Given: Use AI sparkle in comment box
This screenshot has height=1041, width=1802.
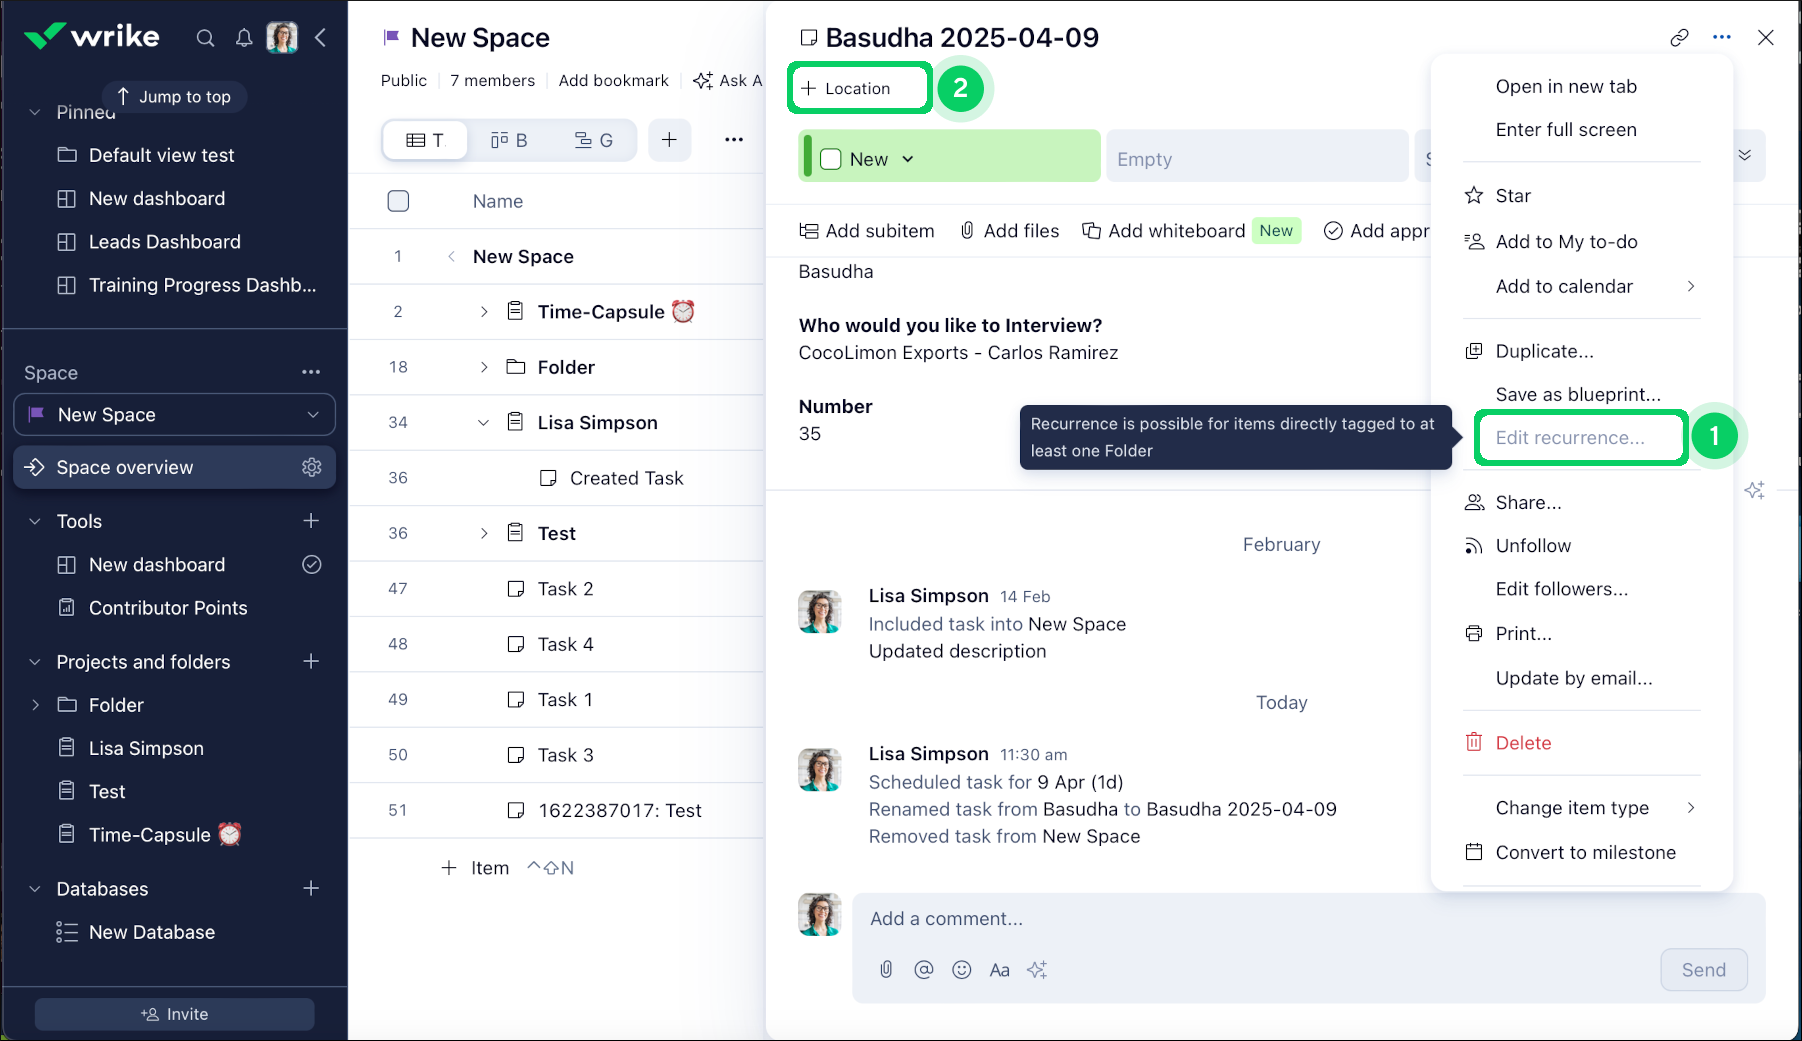Looking at the screenshot, I should coord(1037,970).
